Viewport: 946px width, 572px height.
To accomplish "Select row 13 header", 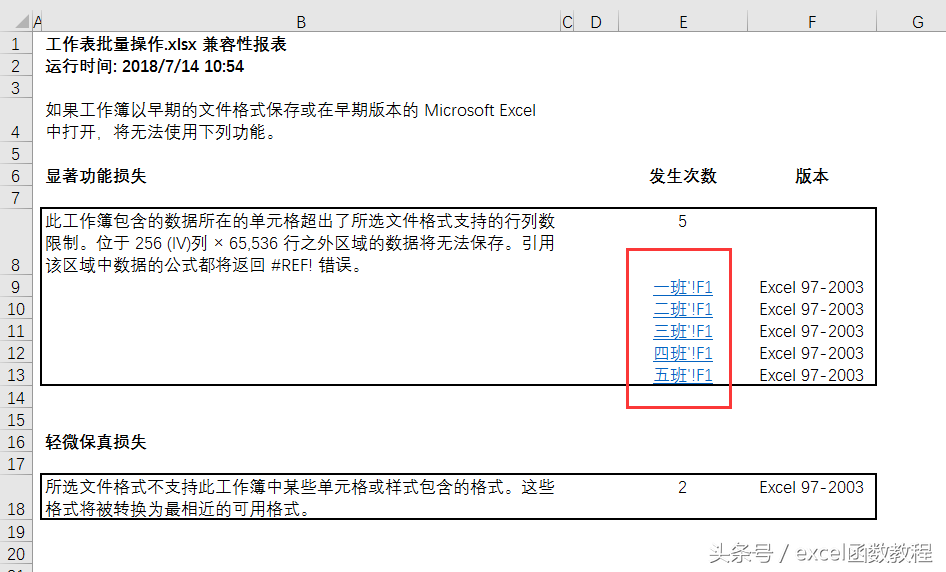I will (x=16, y=375).
